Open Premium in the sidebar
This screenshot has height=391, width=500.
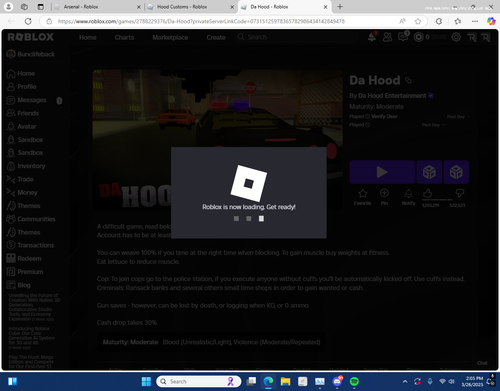(25, 272)
